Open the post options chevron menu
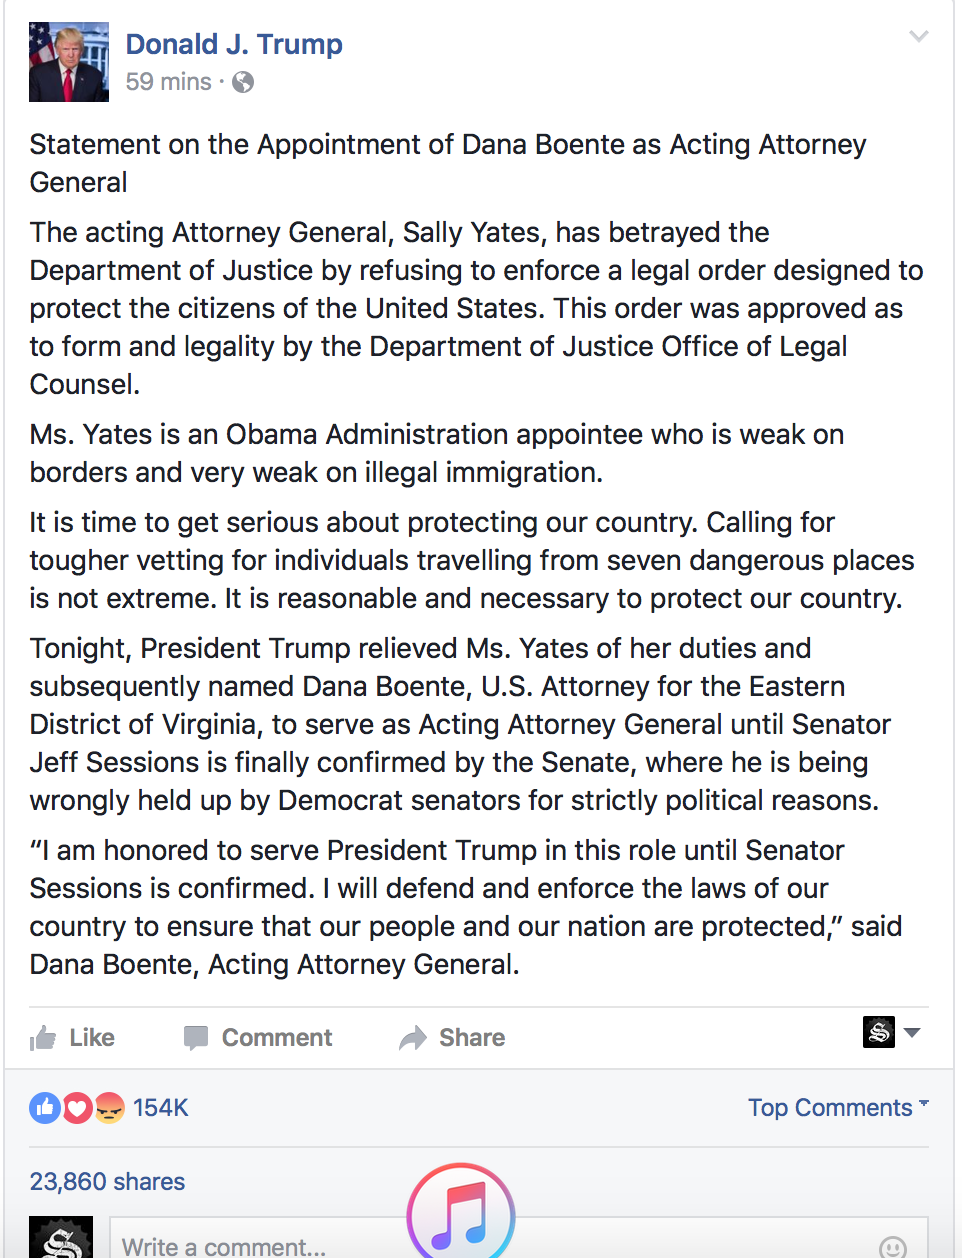Image resolution: width=962 pixels, height=1258 pixels. [x=918, y=36]
